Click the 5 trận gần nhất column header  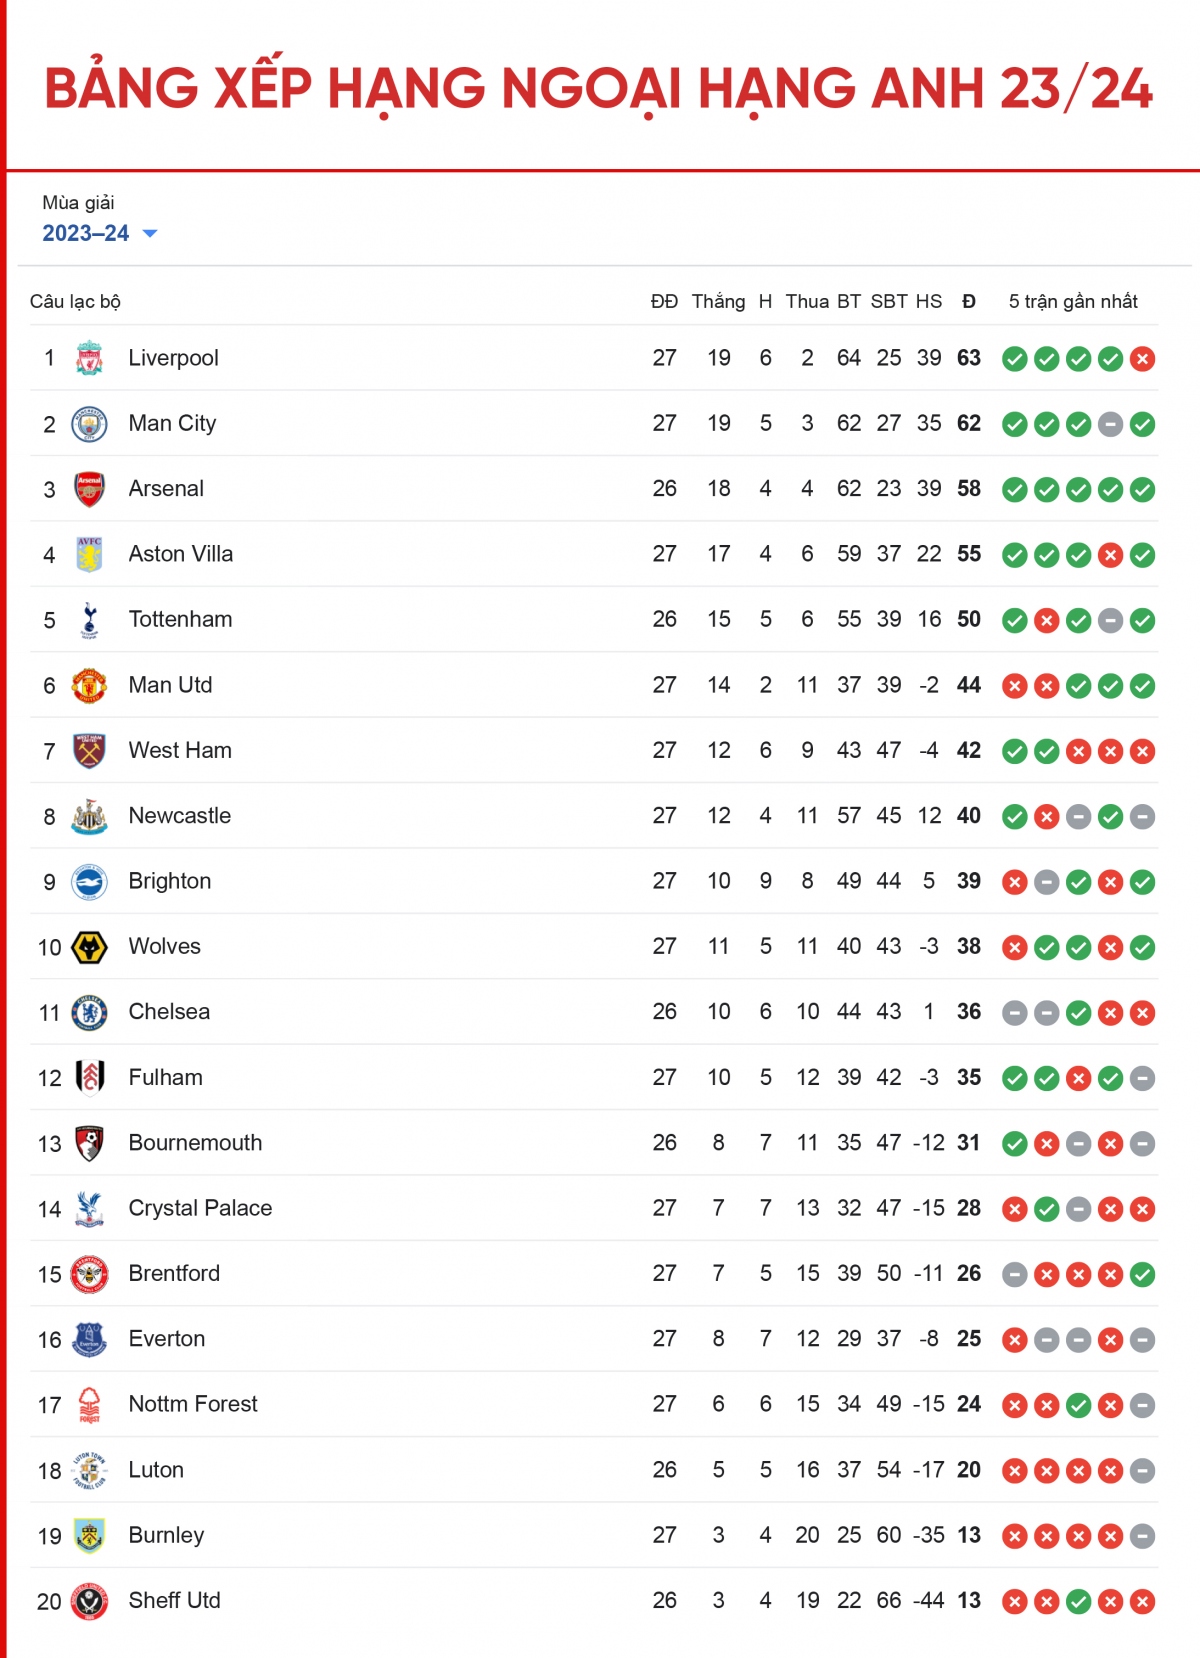point(1073,302)
